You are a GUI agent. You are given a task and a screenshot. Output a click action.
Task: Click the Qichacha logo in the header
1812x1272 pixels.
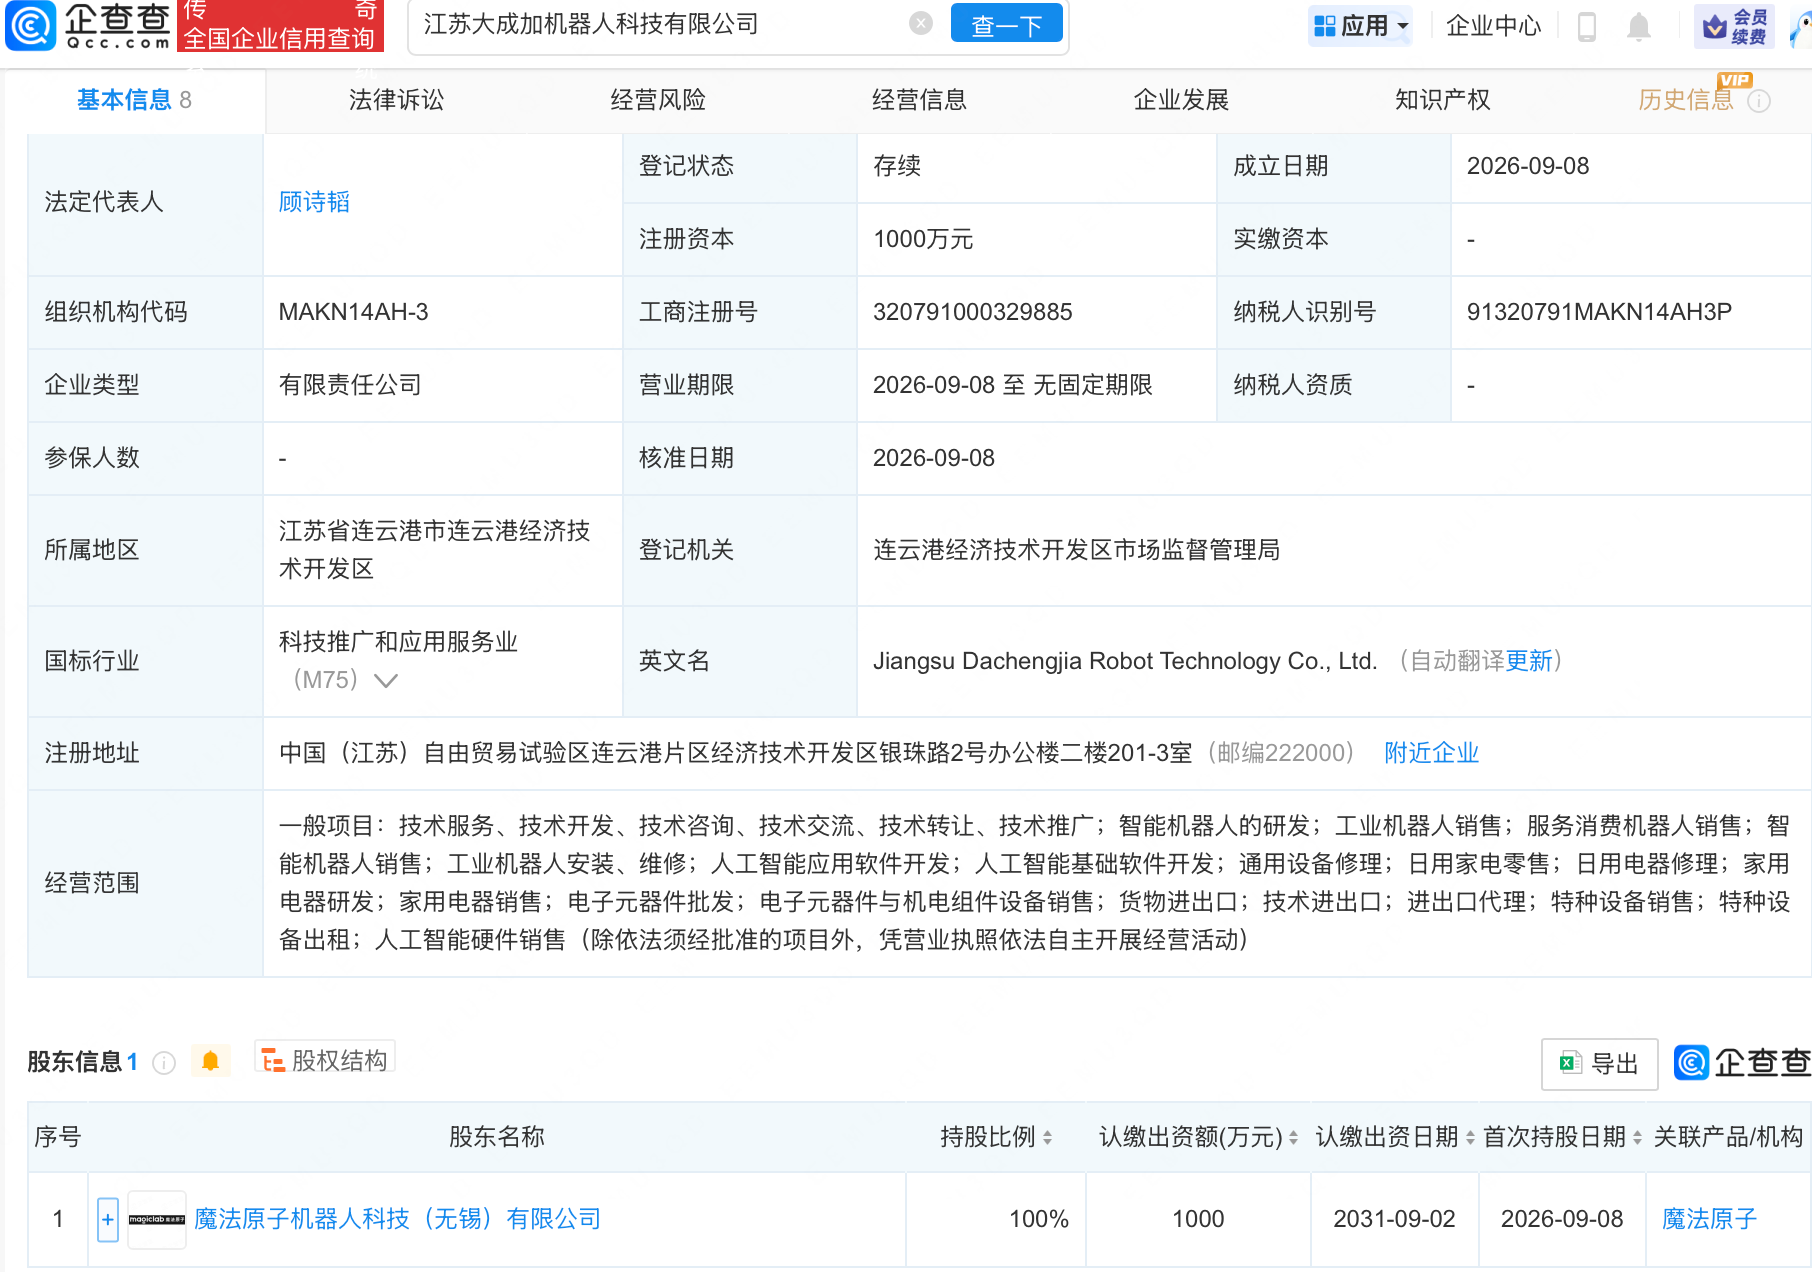88,26
